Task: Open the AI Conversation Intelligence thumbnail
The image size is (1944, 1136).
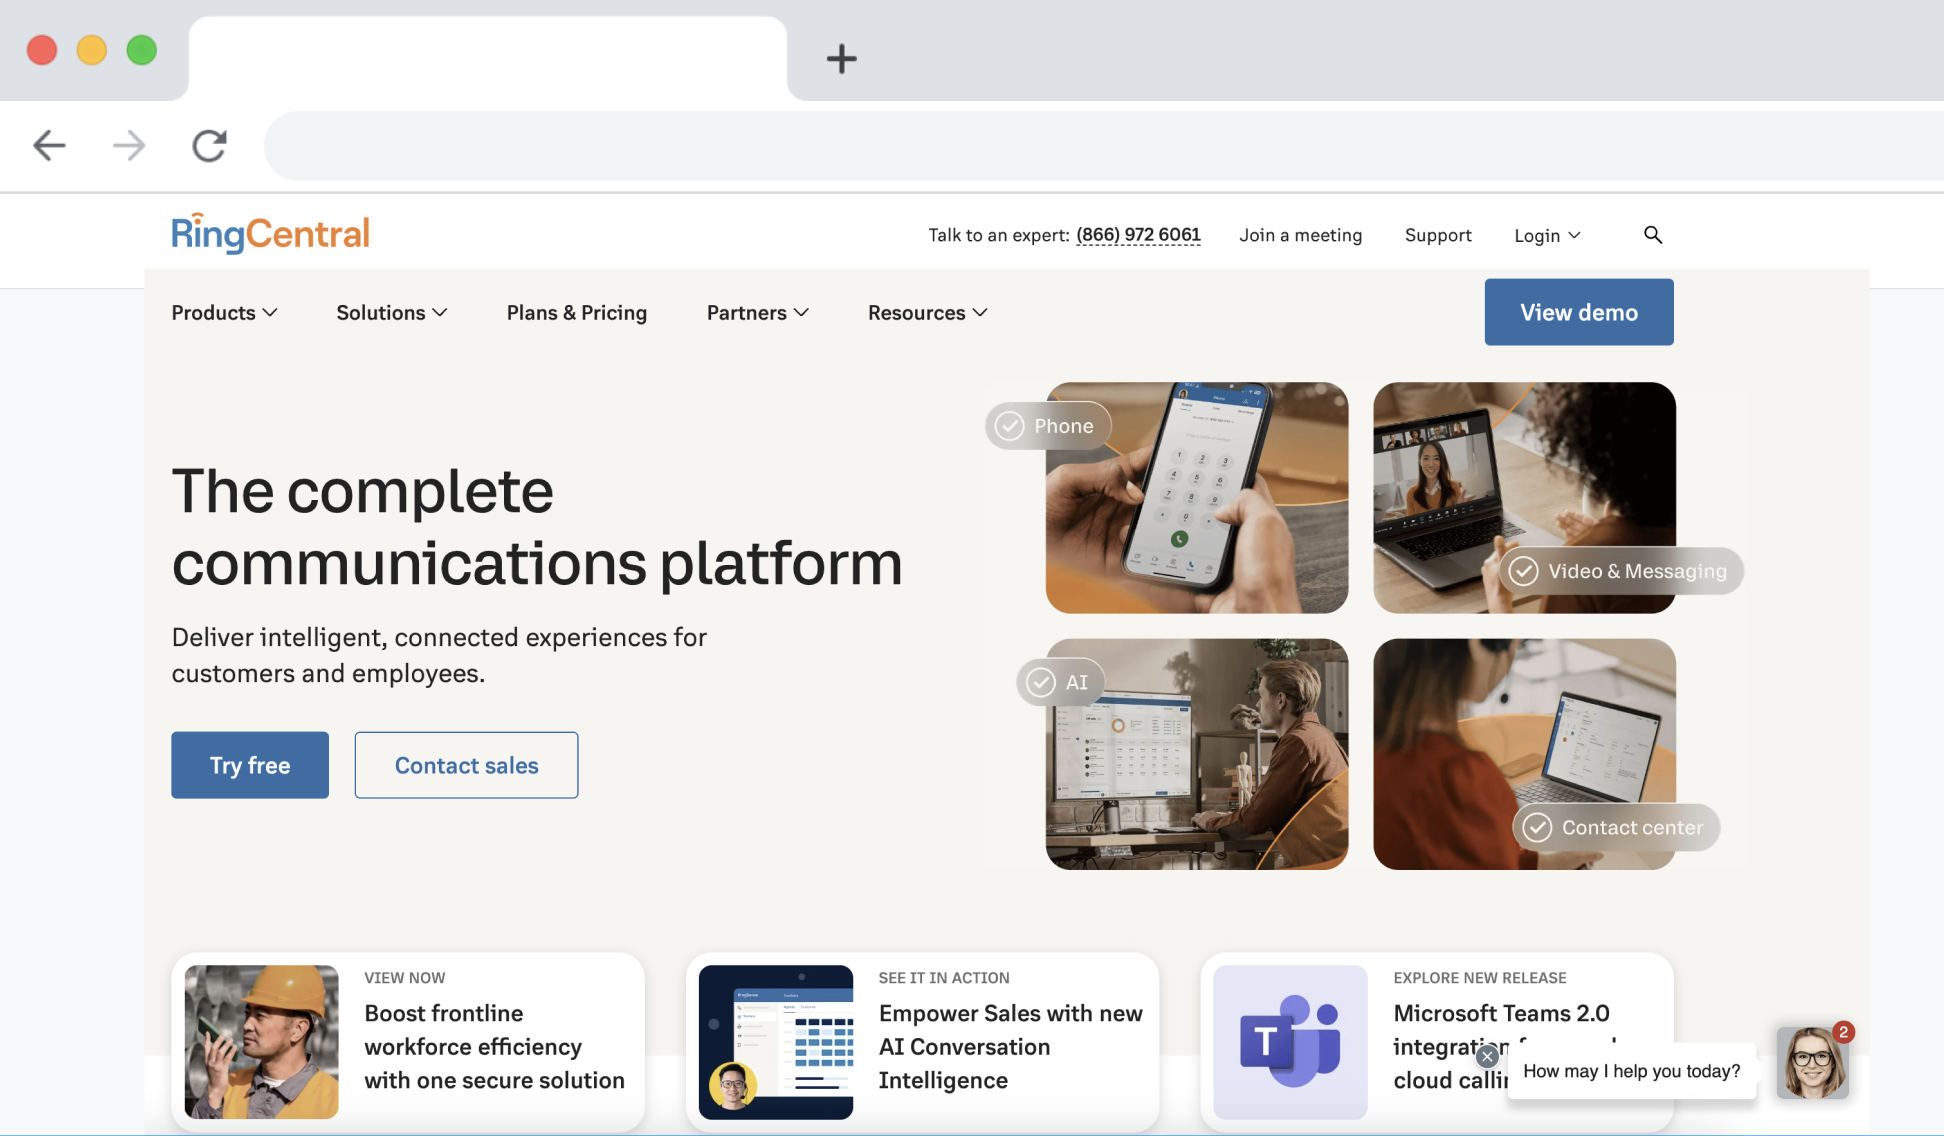Action: tap(776, 1041)
